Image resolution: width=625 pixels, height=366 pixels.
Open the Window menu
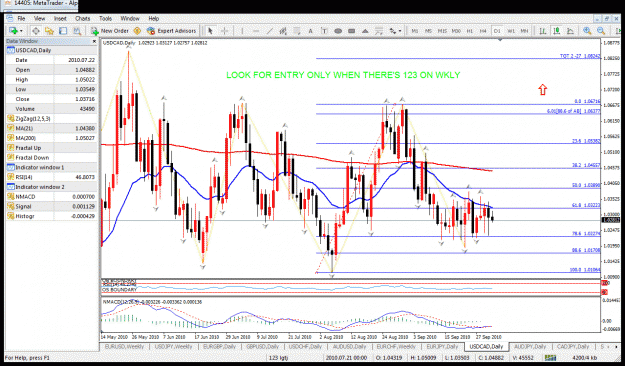click(130, 18)
